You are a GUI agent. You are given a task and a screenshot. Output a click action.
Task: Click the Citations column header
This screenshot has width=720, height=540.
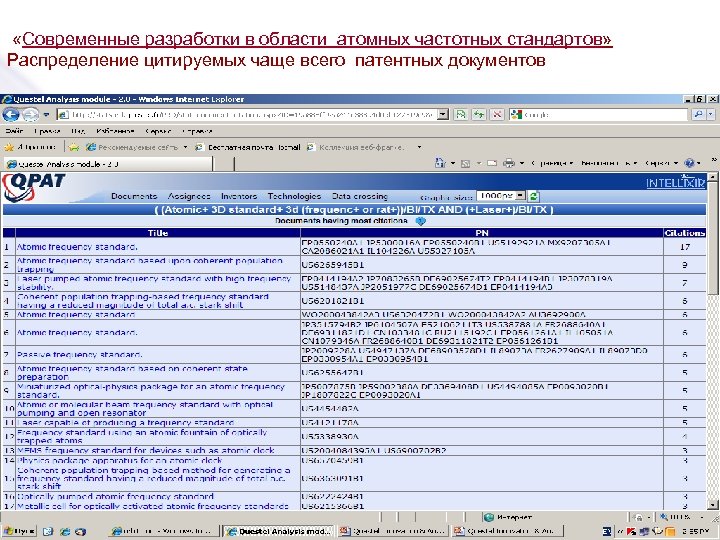coord(685,233)
